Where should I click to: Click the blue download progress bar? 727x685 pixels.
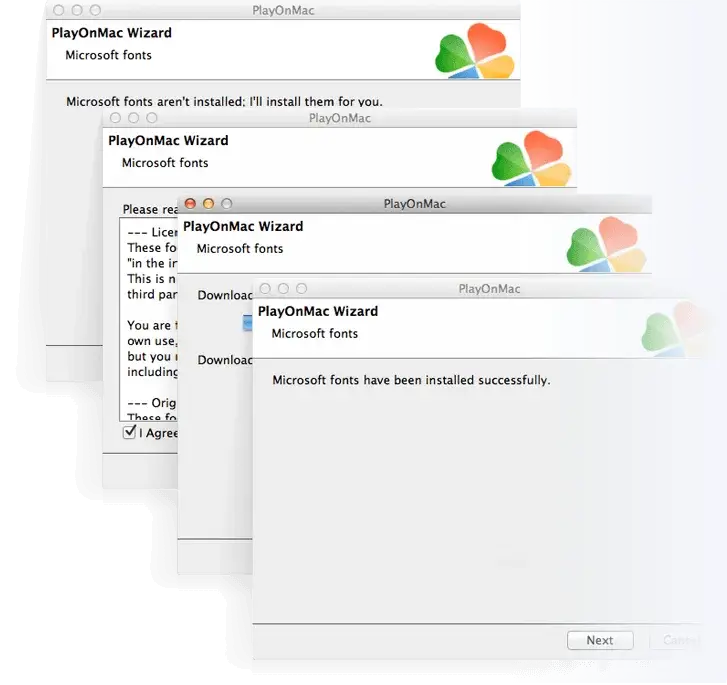click(x=247, y=323)
